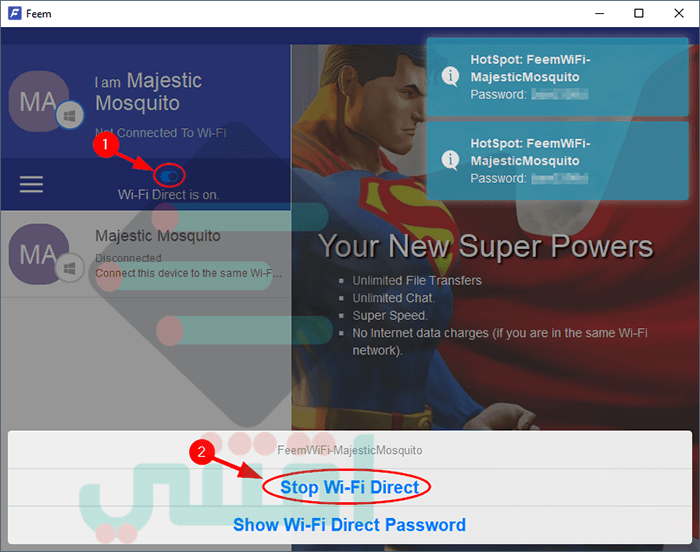Viewport: 700px width, 552px height.
Task: Maximize the Feem window
Action: pos(639,13)
